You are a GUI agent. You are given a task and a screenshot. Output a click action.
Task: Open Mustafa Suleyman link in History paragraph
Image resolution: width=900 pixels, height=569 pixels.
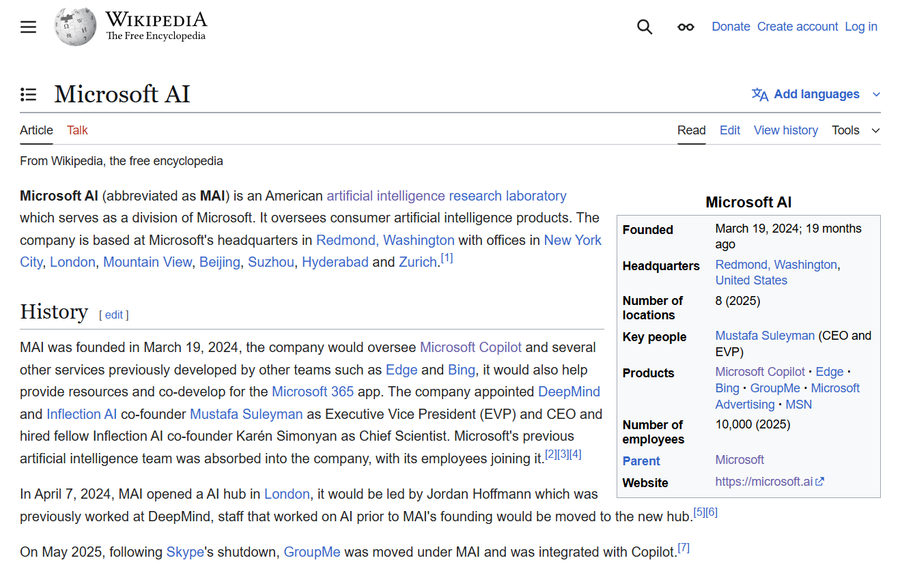pos(246,414)
